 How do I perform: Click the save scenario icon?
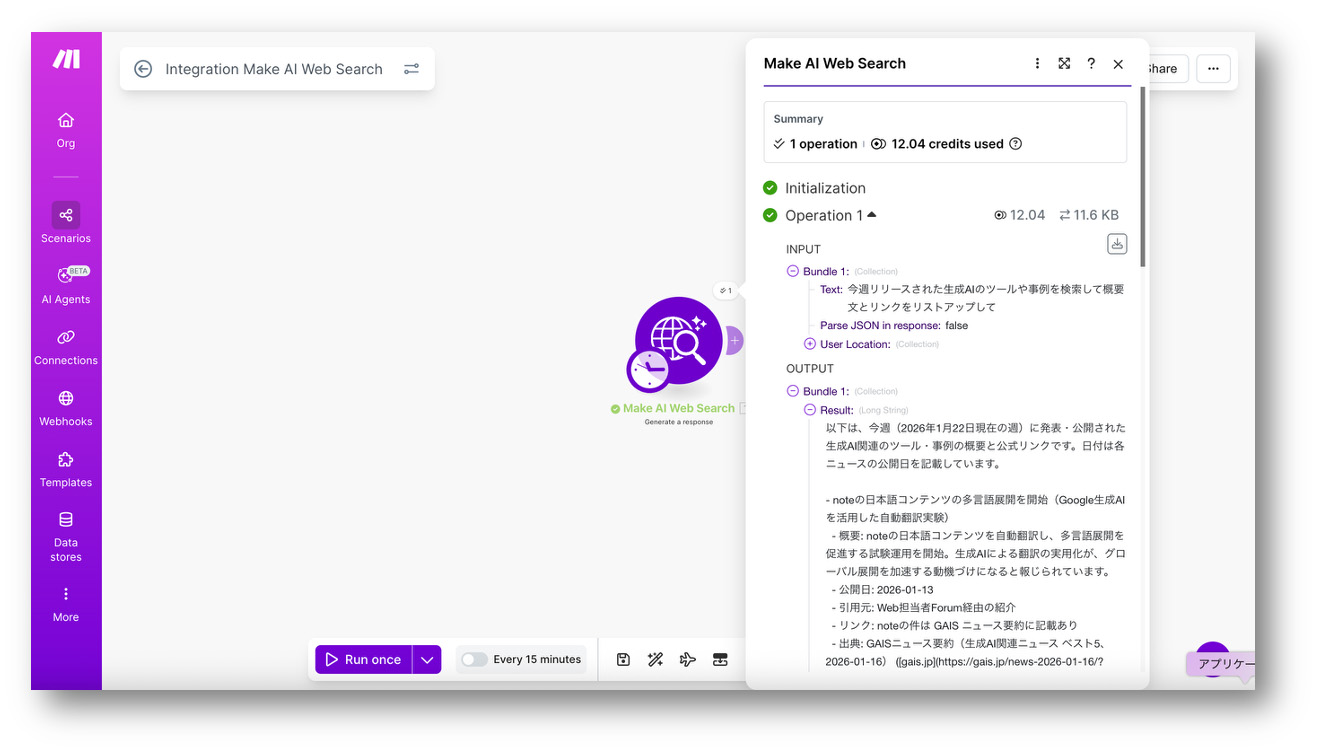623,659
